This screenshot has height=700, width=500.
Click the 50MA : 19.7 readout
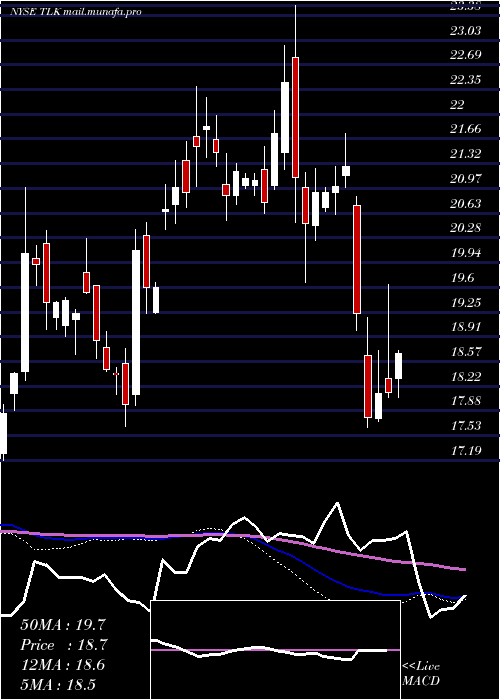(64, 625)
